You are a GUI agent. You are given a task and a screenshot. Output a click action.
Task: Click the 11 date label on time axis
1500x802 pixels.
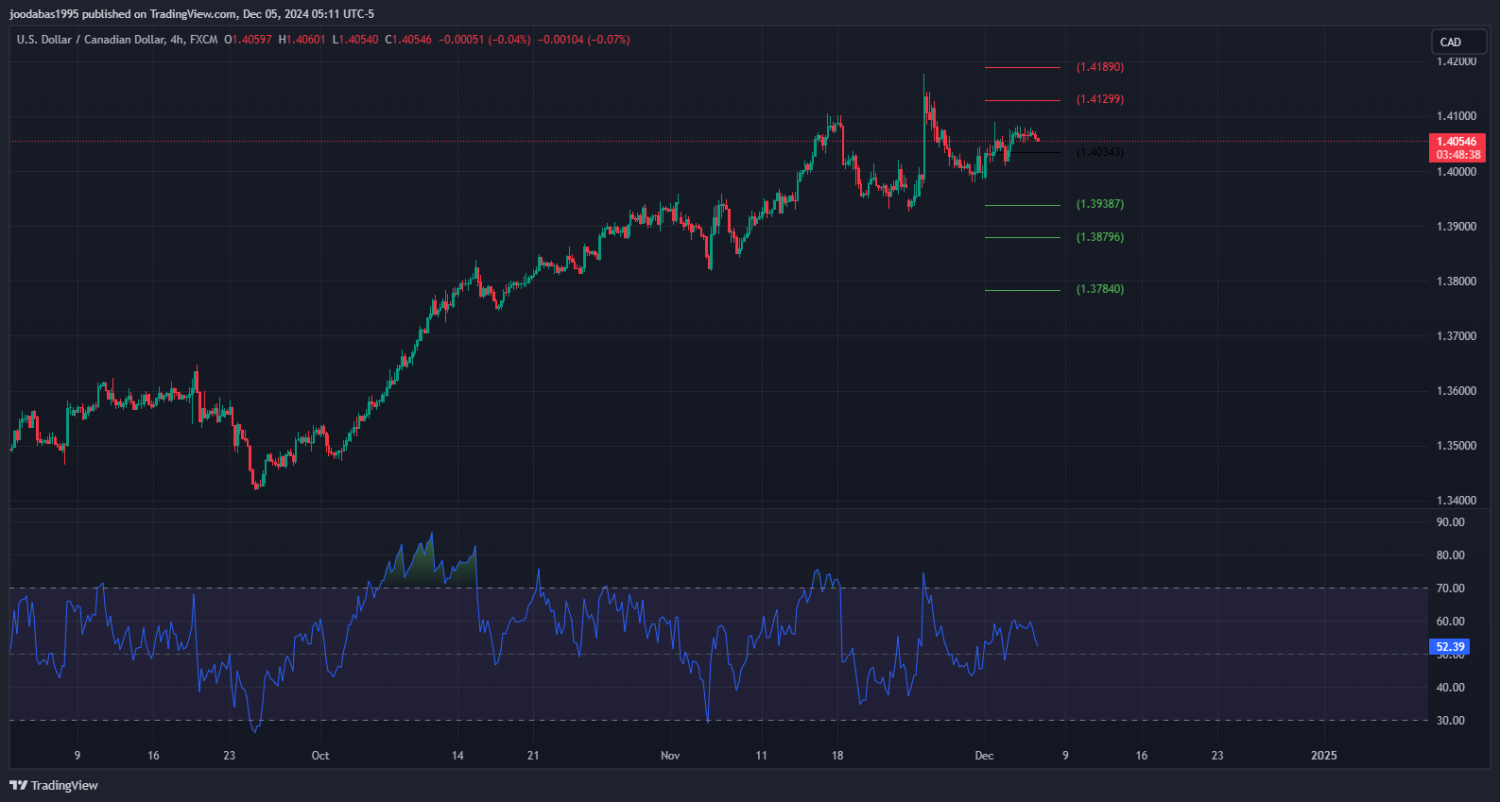761,755
